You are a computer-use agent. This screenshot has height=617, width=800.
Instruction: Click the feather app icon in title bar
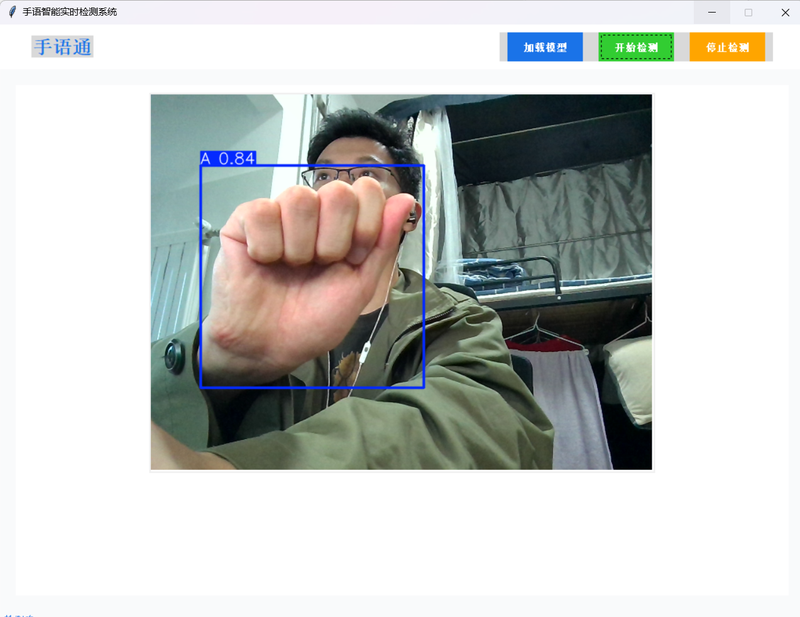12,12
